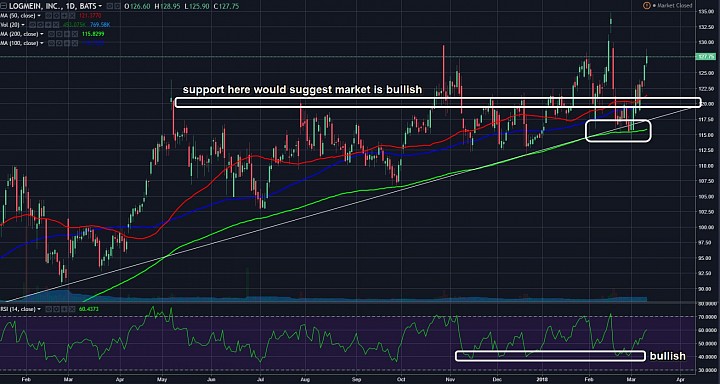Remove MA (50, close) with its X icon

72,16
